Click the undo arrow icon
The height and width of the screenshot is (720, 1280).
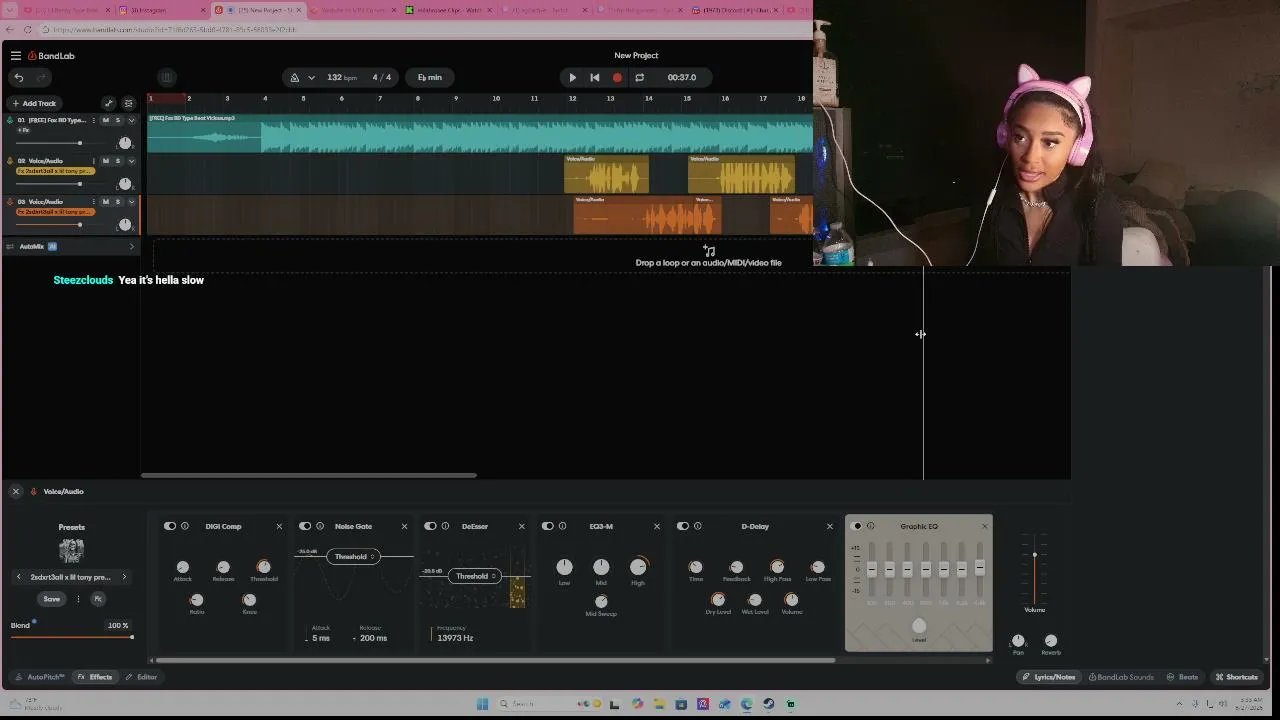coord(18,77)
